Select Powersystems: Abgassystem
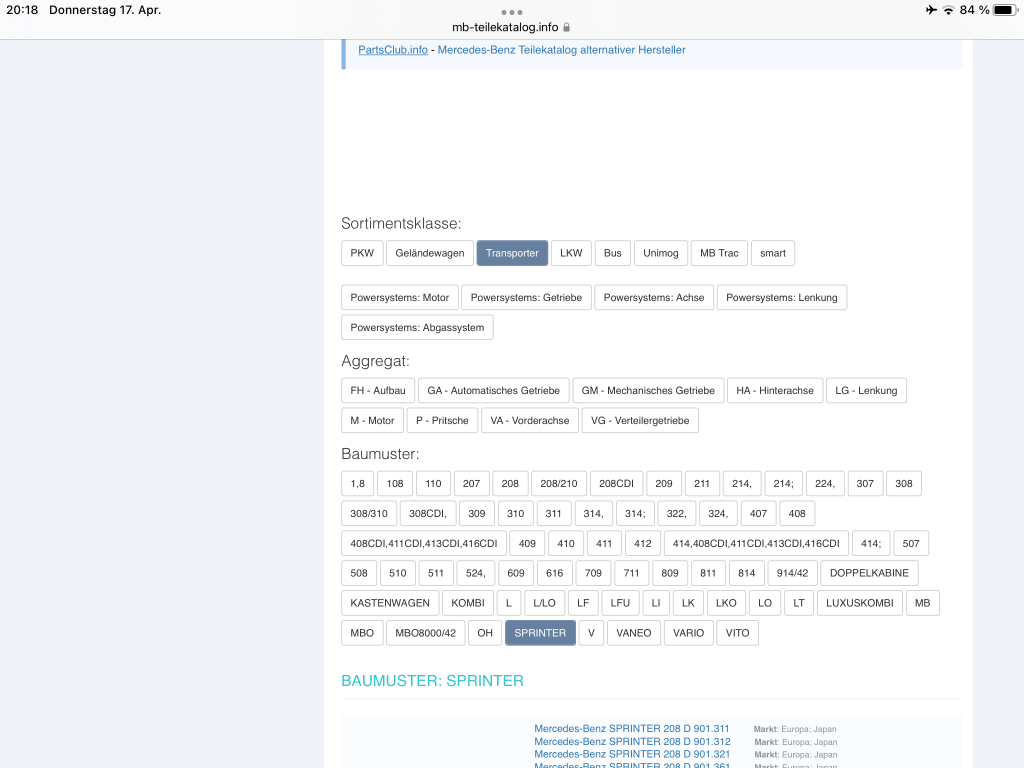This screenshot has width=1024, height=768. (417, 327)
